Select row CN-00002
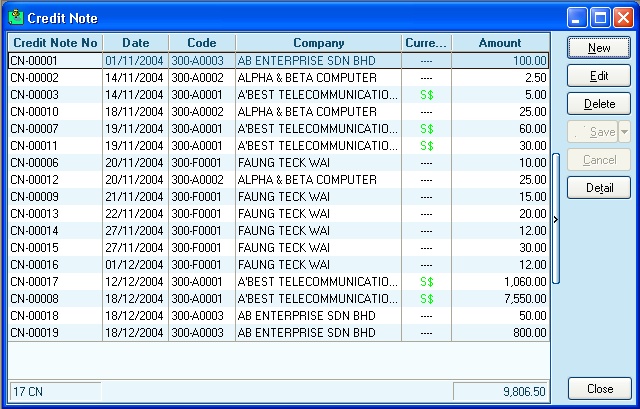Viewport: 640px width, 409px height. [x=278, y=78]
